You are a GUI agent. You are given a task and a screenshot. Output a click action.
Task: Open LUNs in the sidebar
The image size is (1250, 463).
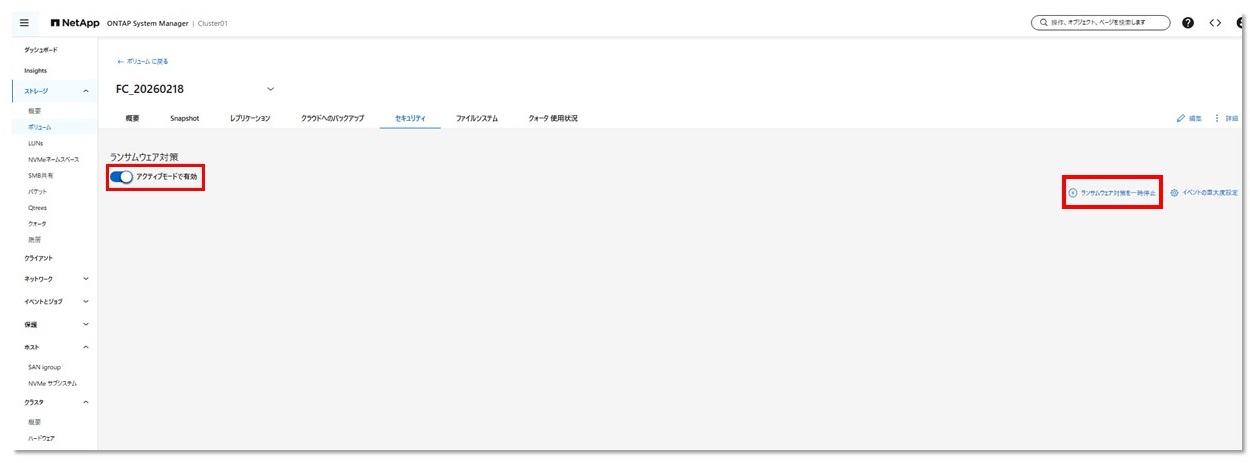(36, 143)
